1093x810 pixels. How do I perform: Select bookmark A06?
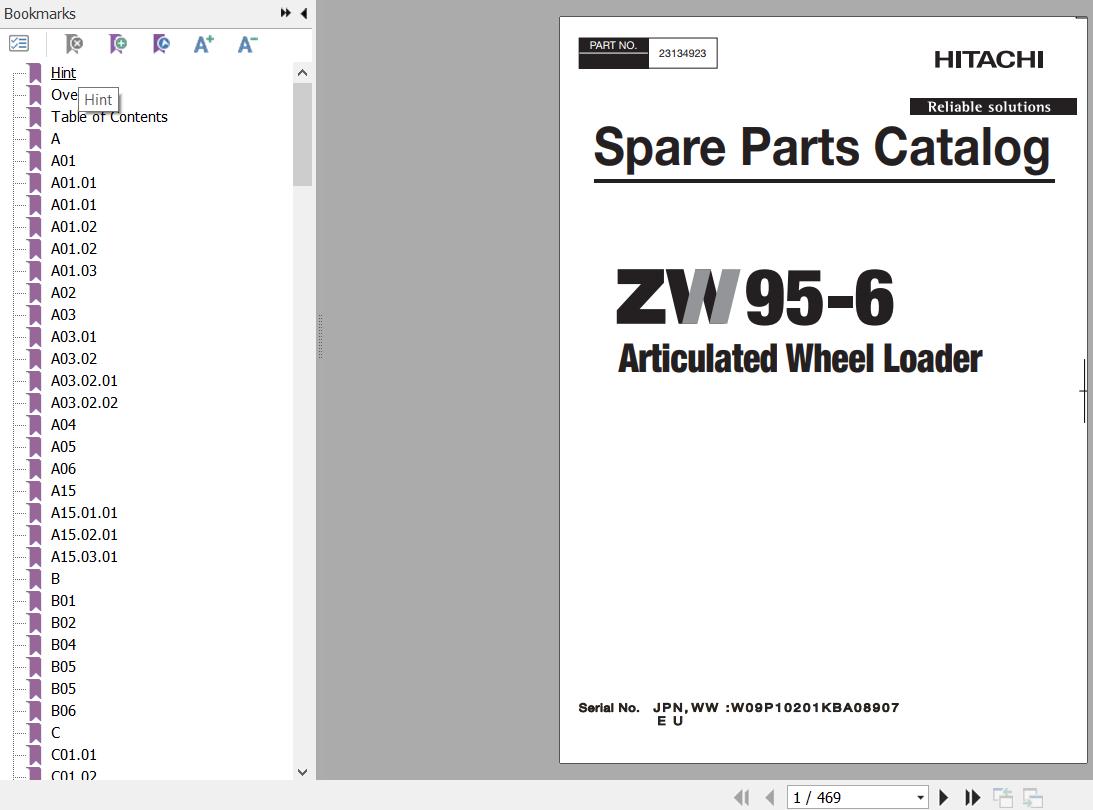[63, 468]
